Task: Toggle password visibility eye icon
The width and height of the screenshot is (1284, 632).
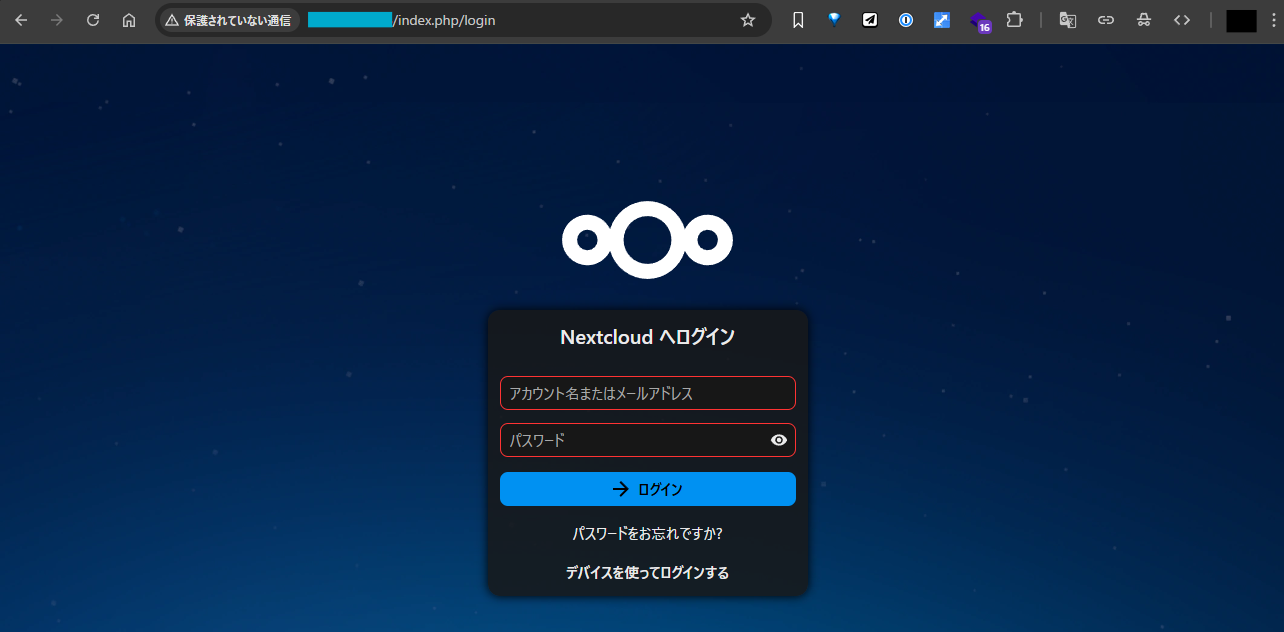Action: tap(779, 440)
